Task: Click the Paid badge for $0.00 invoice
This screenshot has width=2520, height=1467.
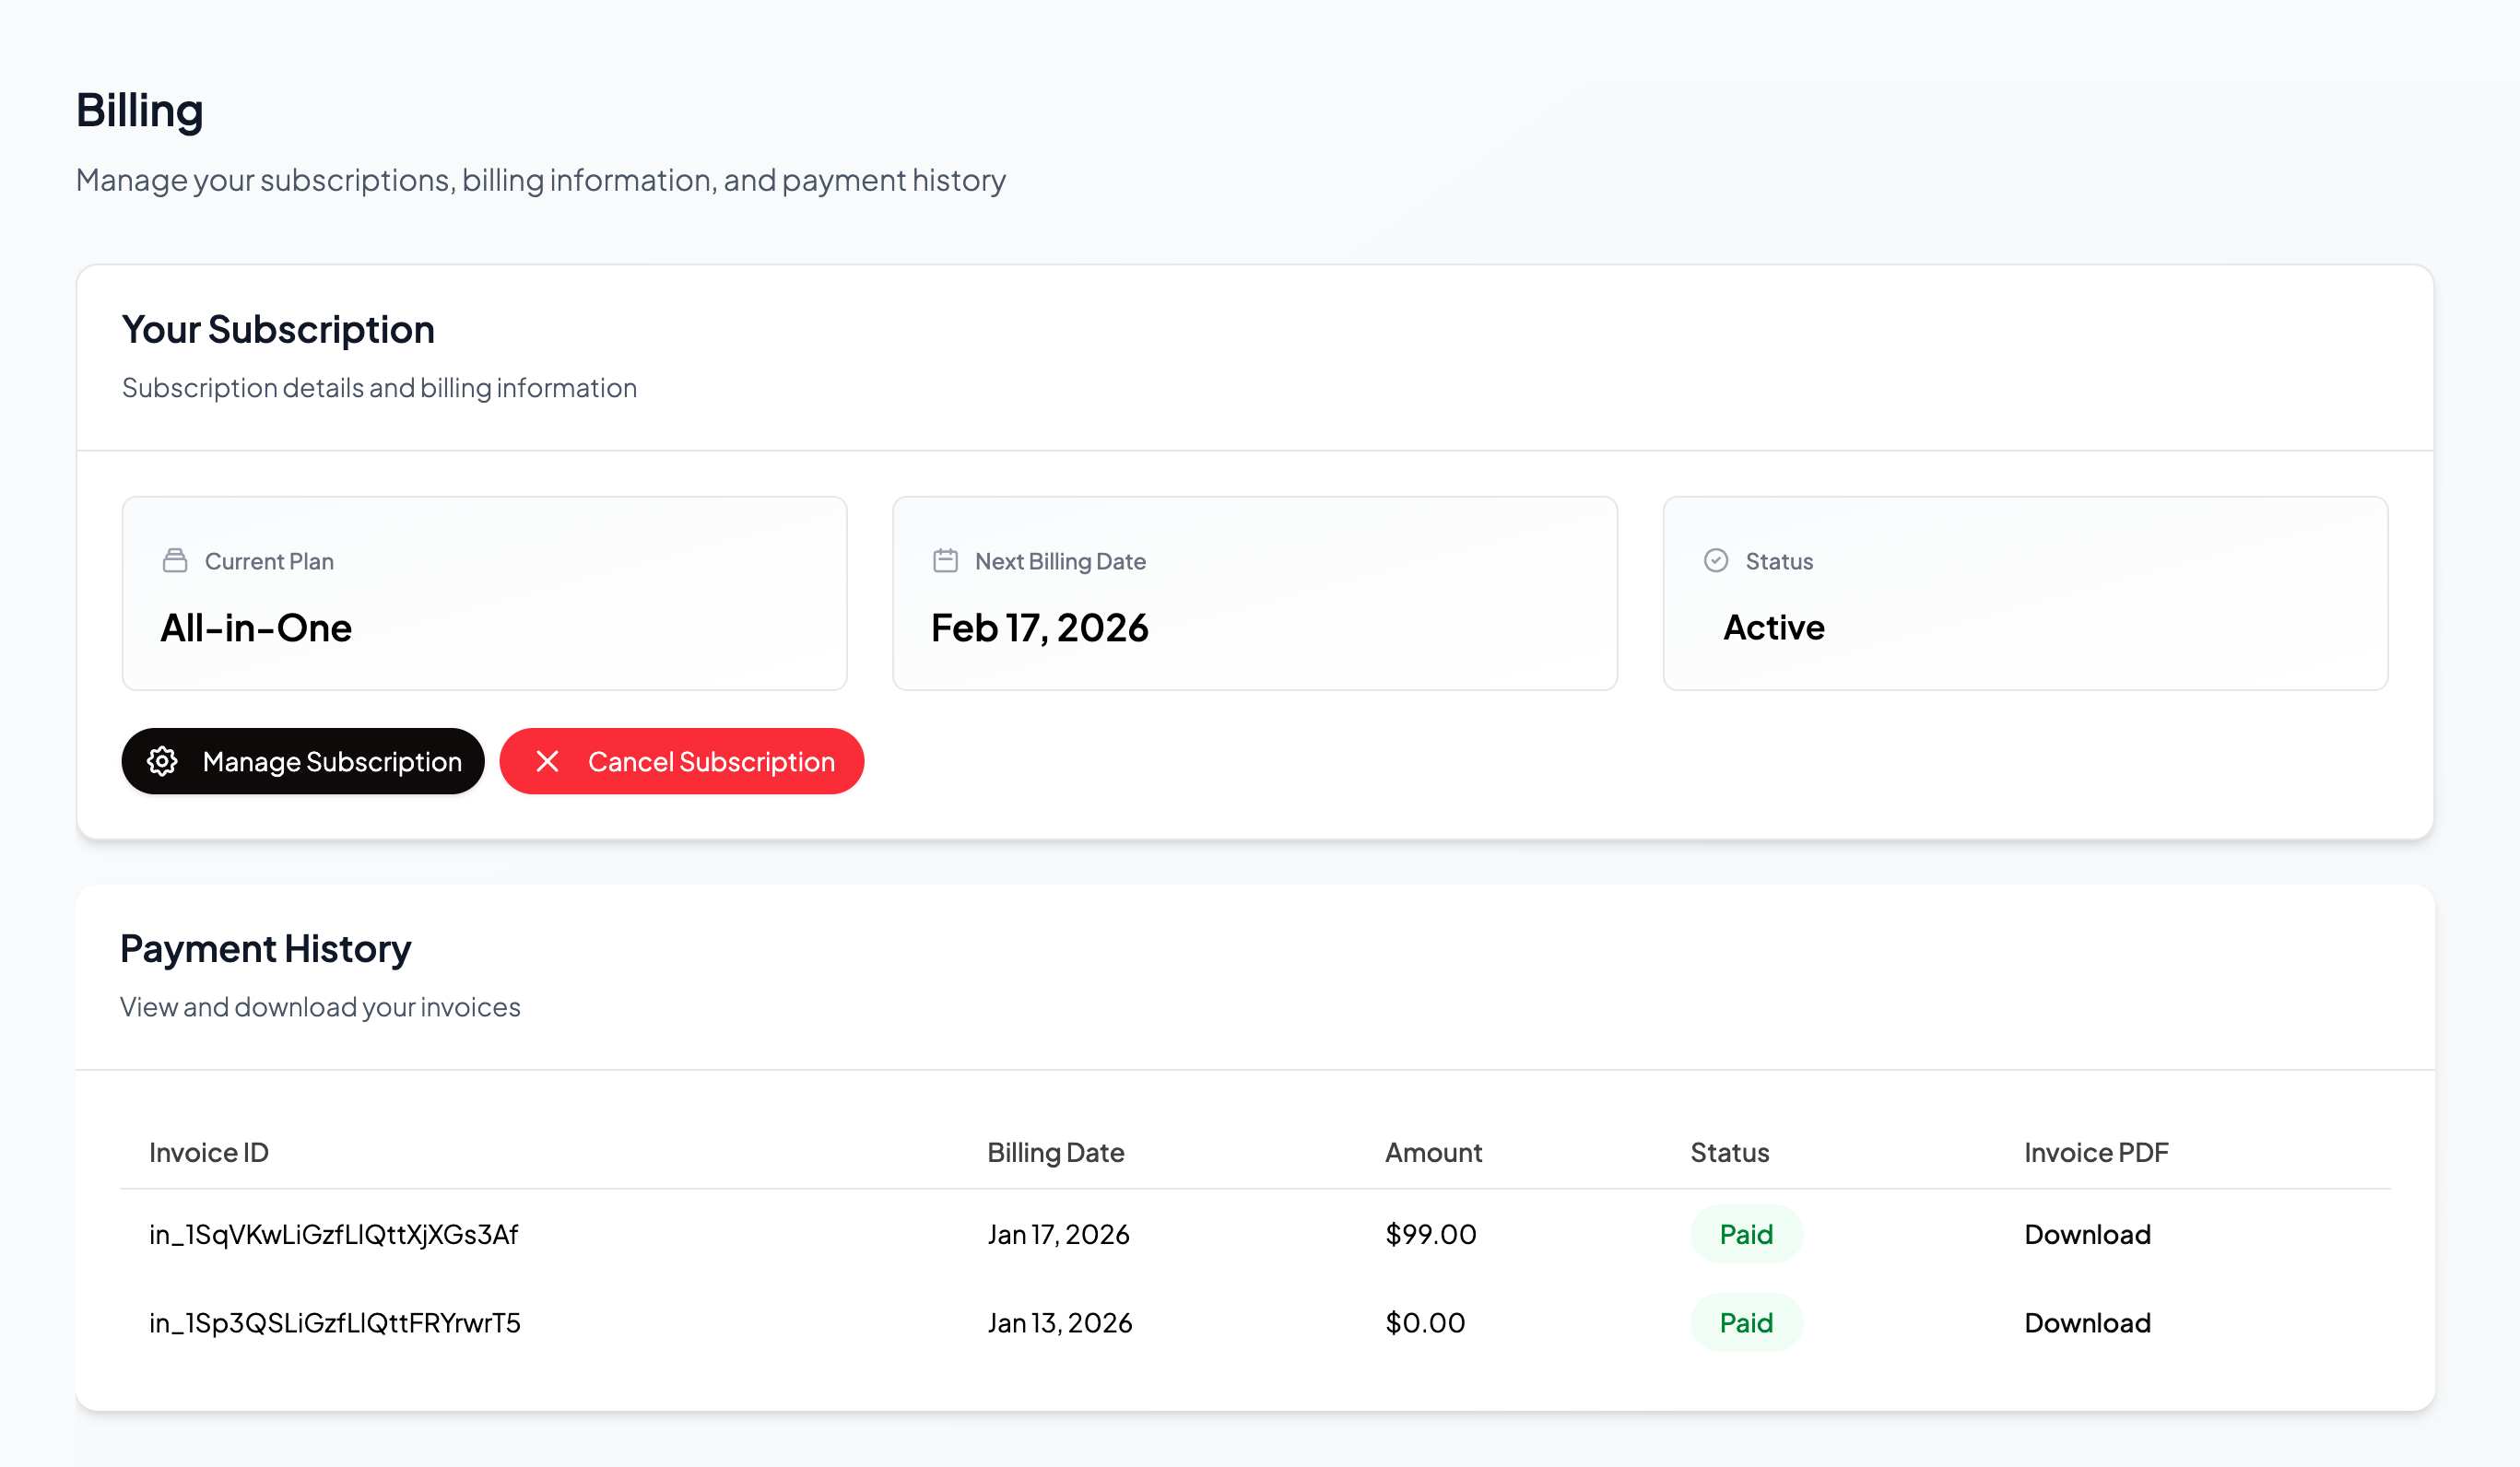Action: pos(1746,1322)
